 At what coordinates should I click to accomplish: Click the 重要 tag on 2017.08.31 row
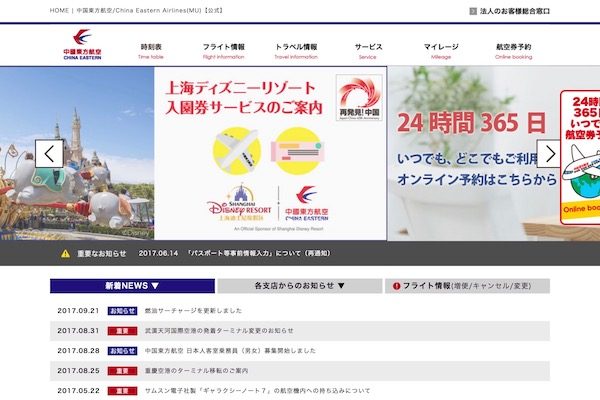(122, 331)
